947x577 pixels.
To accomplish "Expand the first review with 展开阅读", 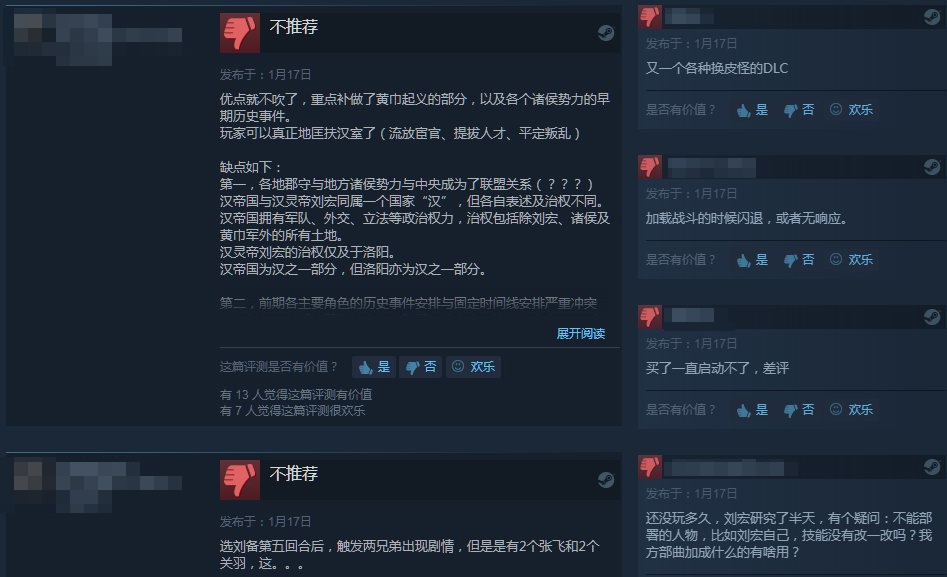I will pos(580,333).
